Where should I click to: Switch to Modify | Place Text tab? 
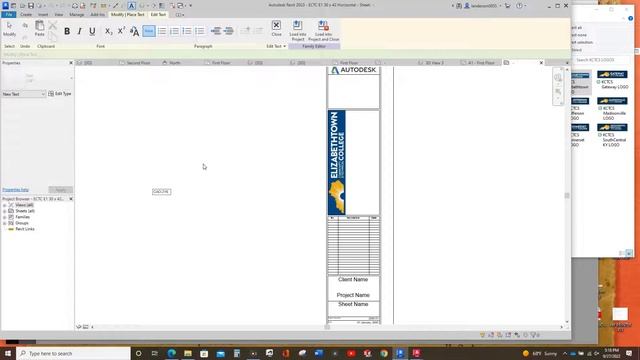tap(128, 14)
